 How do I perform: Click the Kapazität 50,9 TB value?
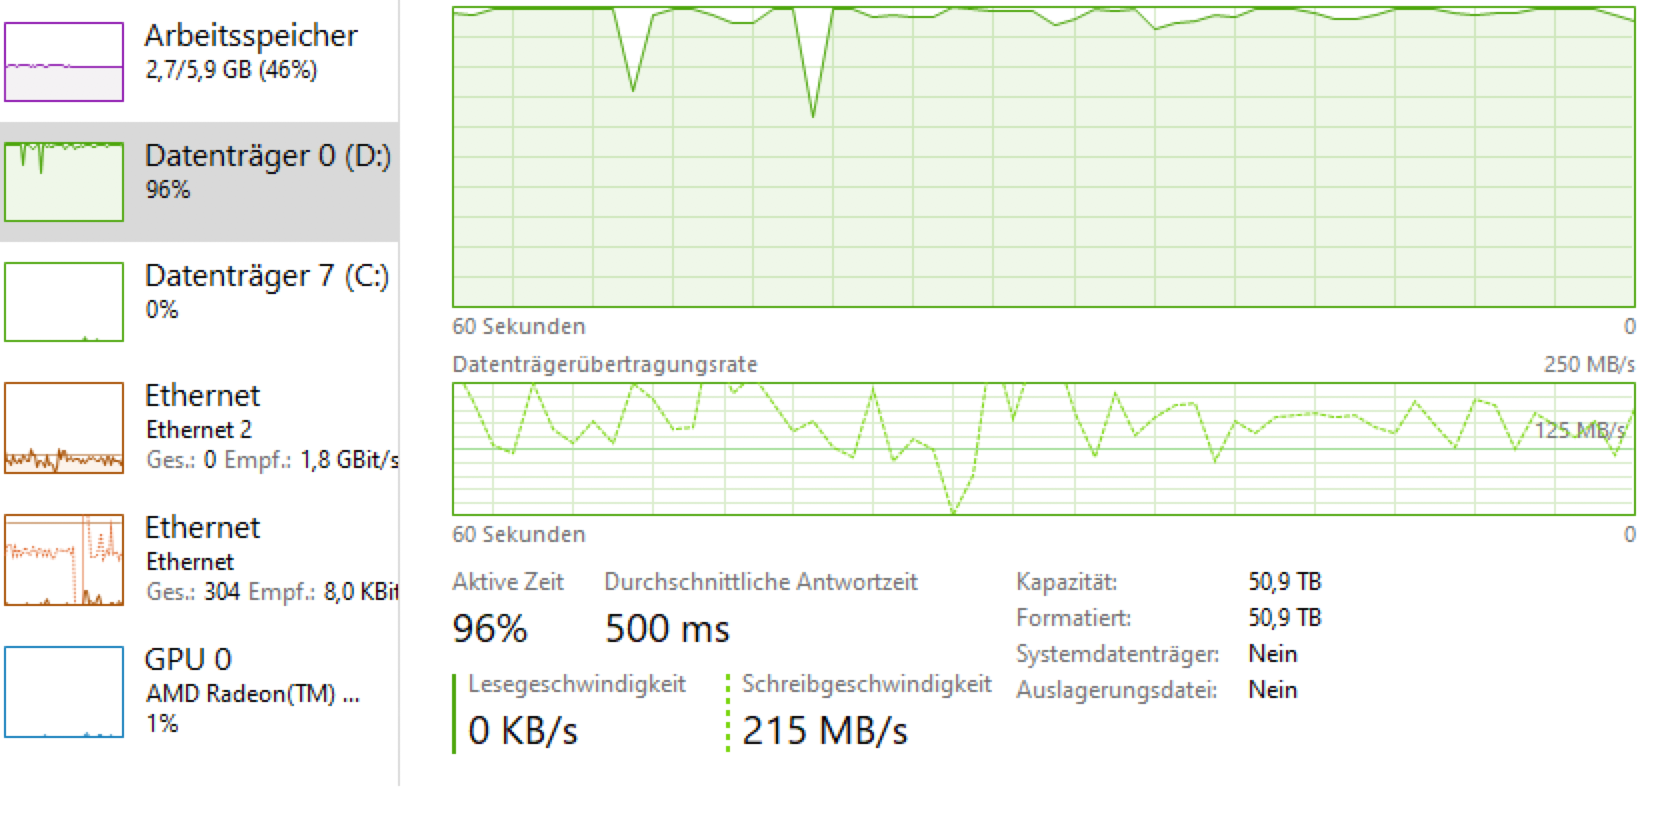pos(1282,581)
